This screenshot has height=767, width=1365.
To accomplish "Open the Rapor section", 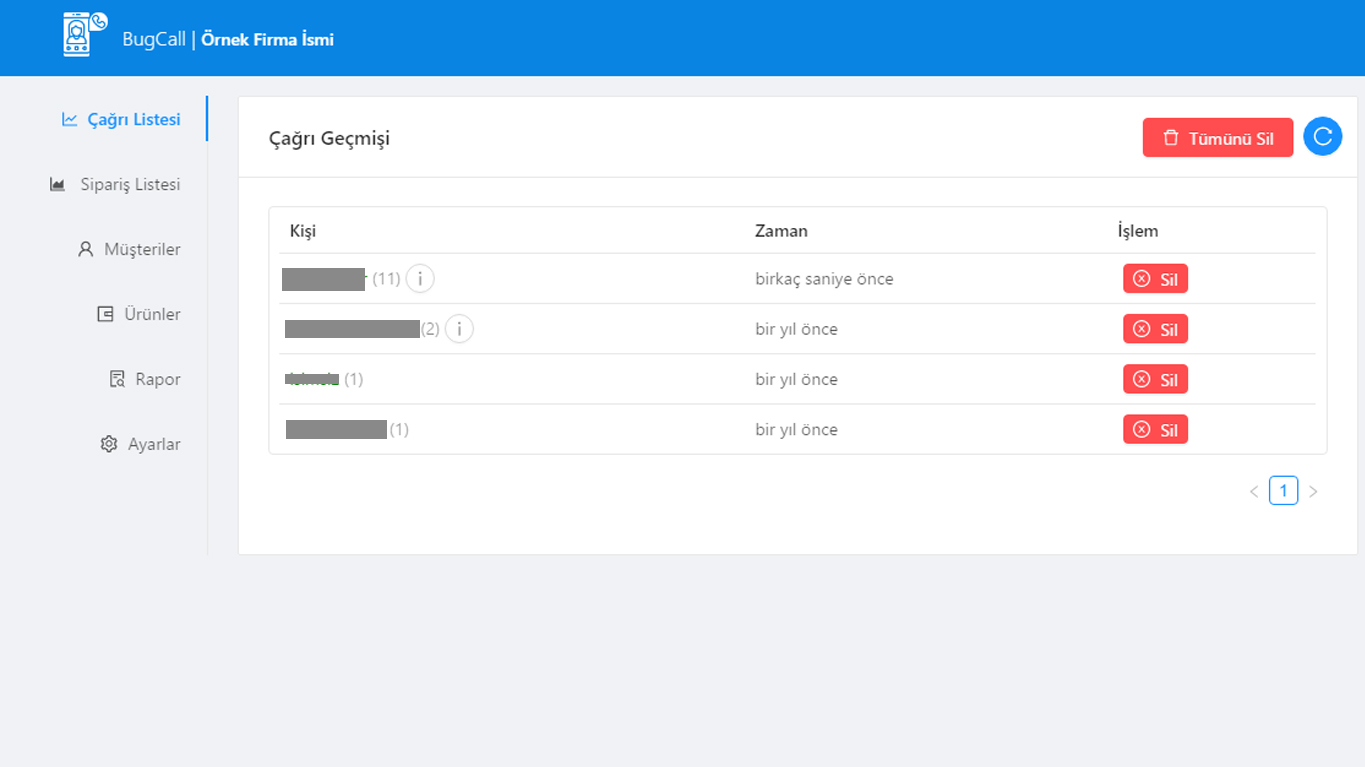I will coord(145,379).
